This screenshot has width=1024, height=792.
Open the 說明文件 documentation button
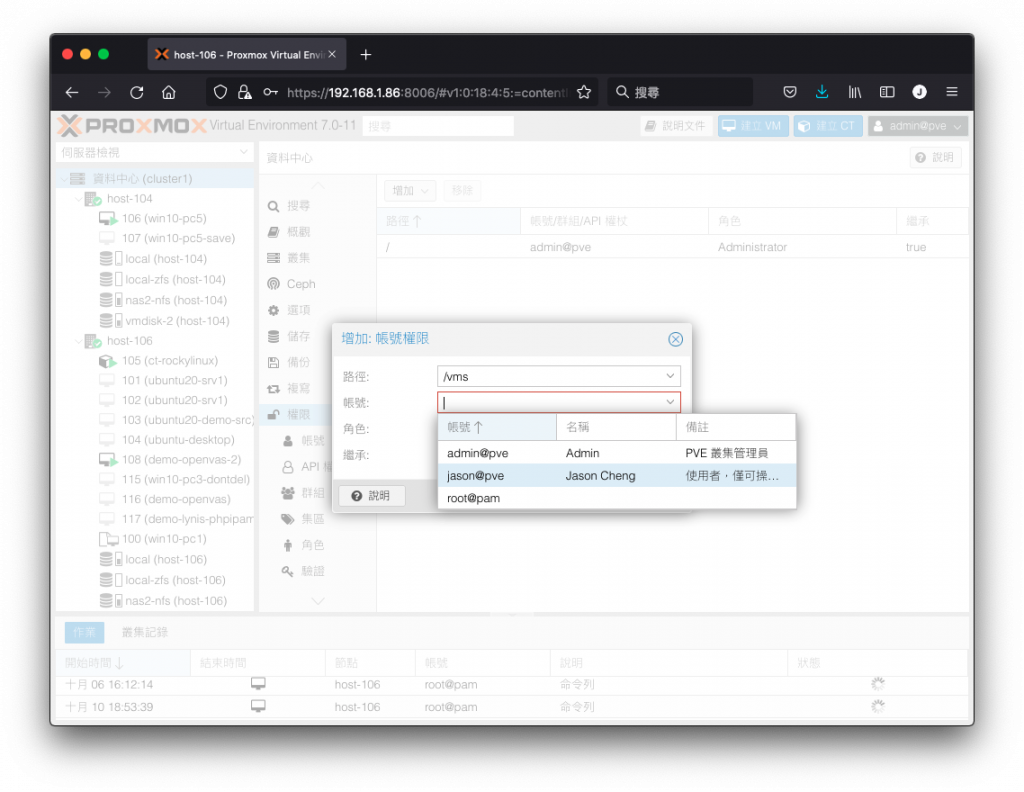676,126
